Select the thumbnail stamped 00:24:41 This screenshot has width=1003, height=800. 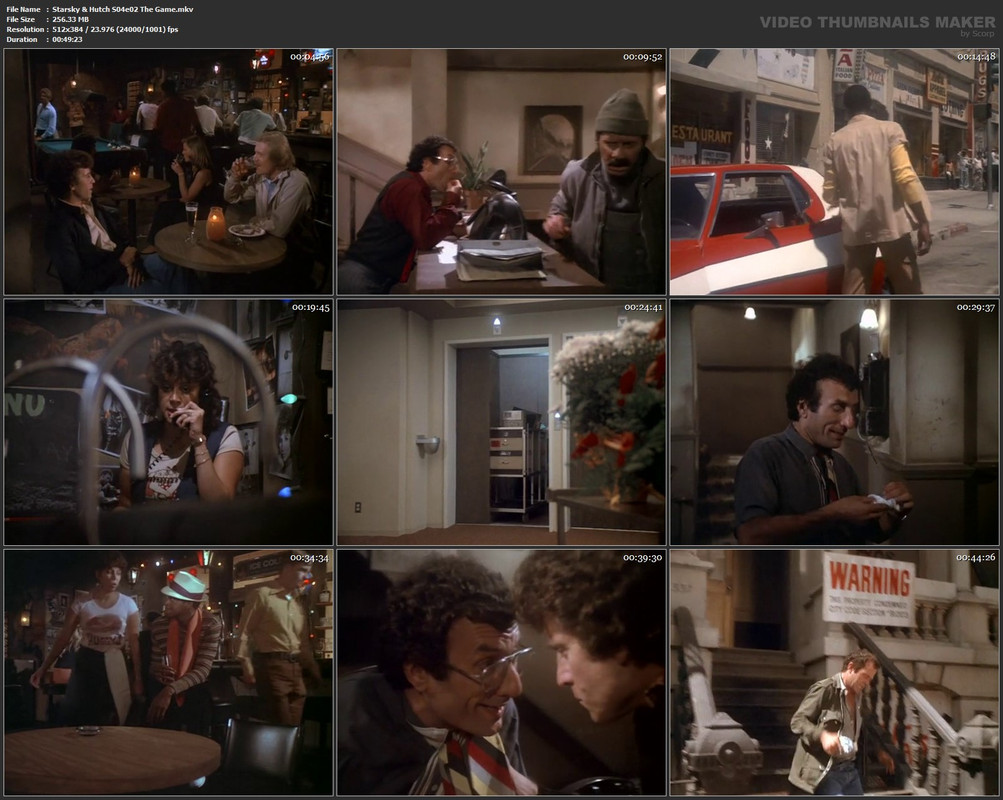tap(502, 422)
